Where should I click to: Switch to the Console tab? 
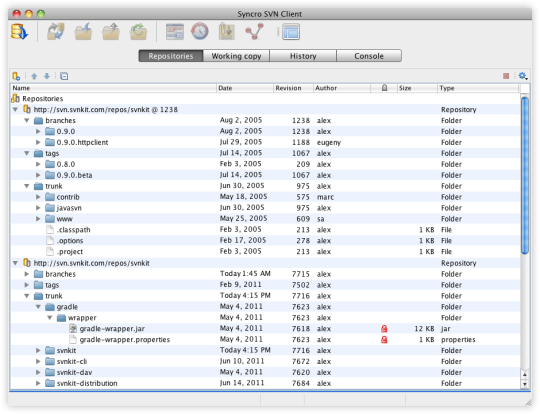coord(369,56)
